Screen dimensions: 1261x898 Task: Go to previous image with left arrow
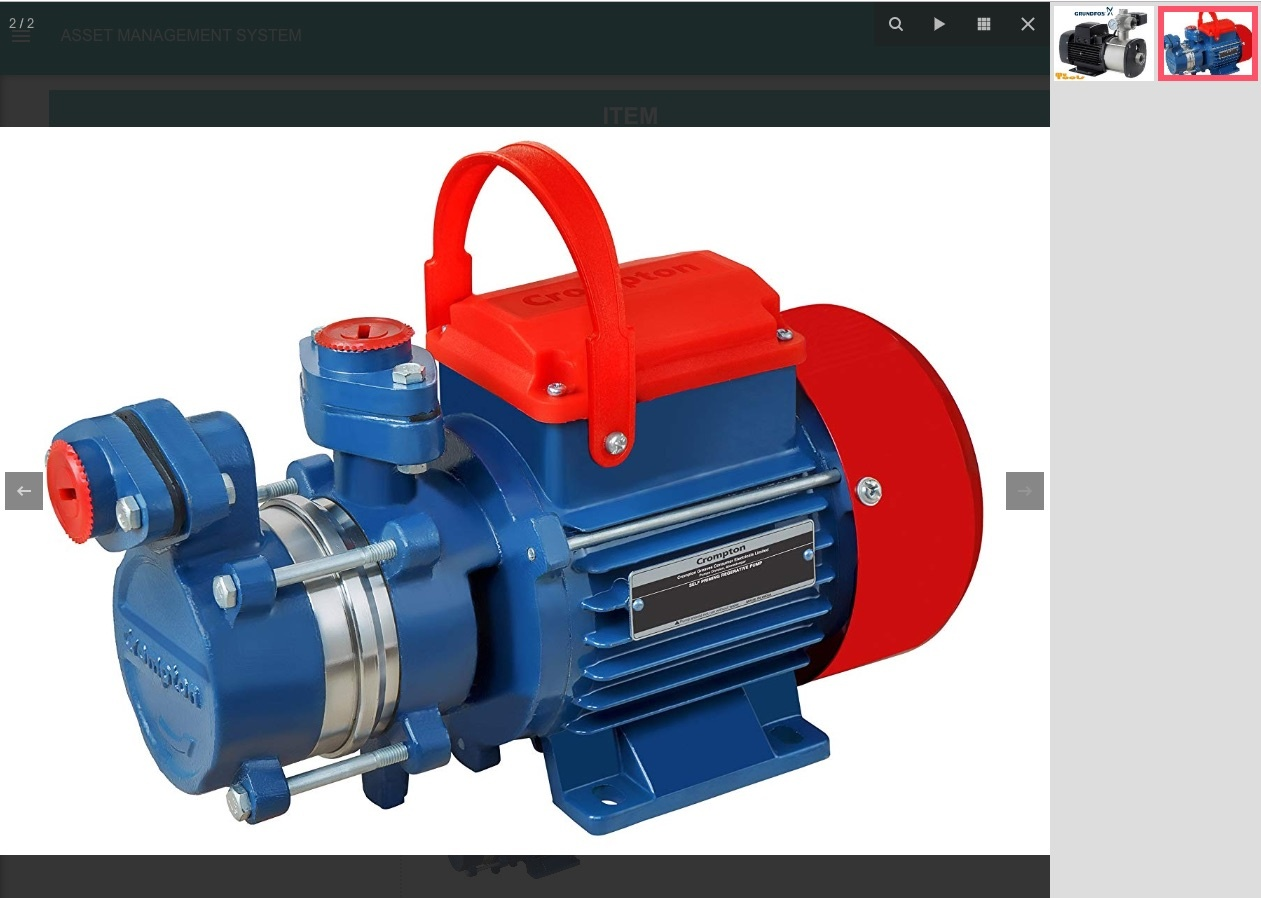pyautogui.click(x=24, y=491)
